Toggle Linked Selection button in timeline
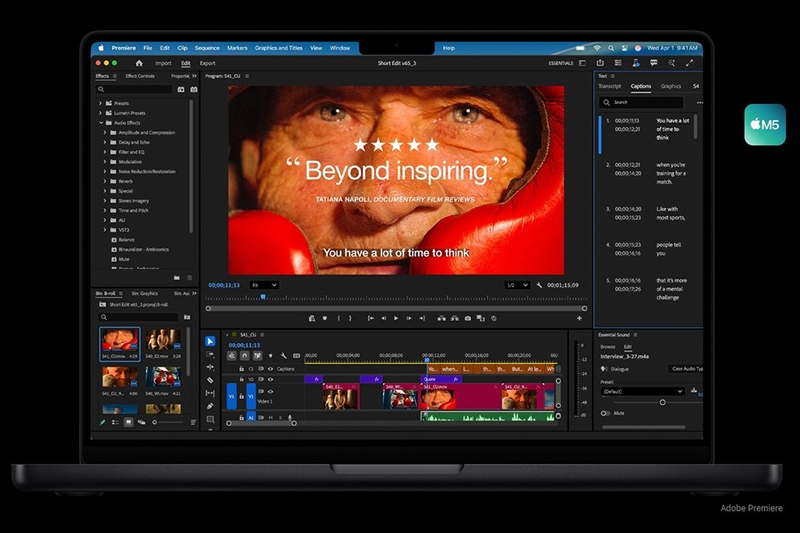This screenshot has width=800, height=533. pos(257,356)
